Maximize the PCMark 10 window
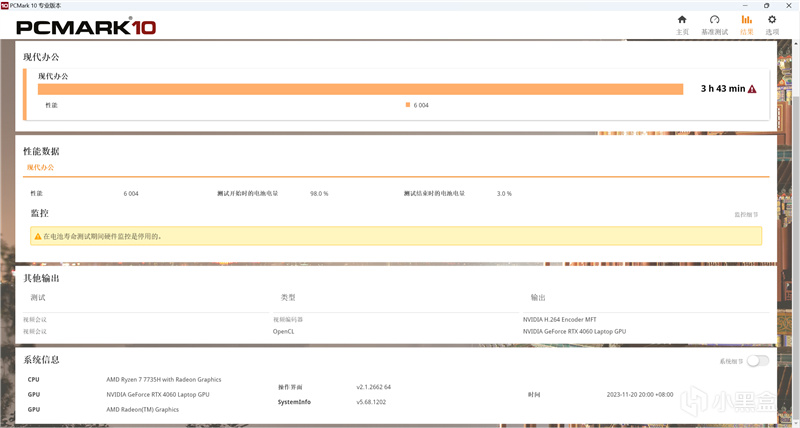 [x=766, y=5]
